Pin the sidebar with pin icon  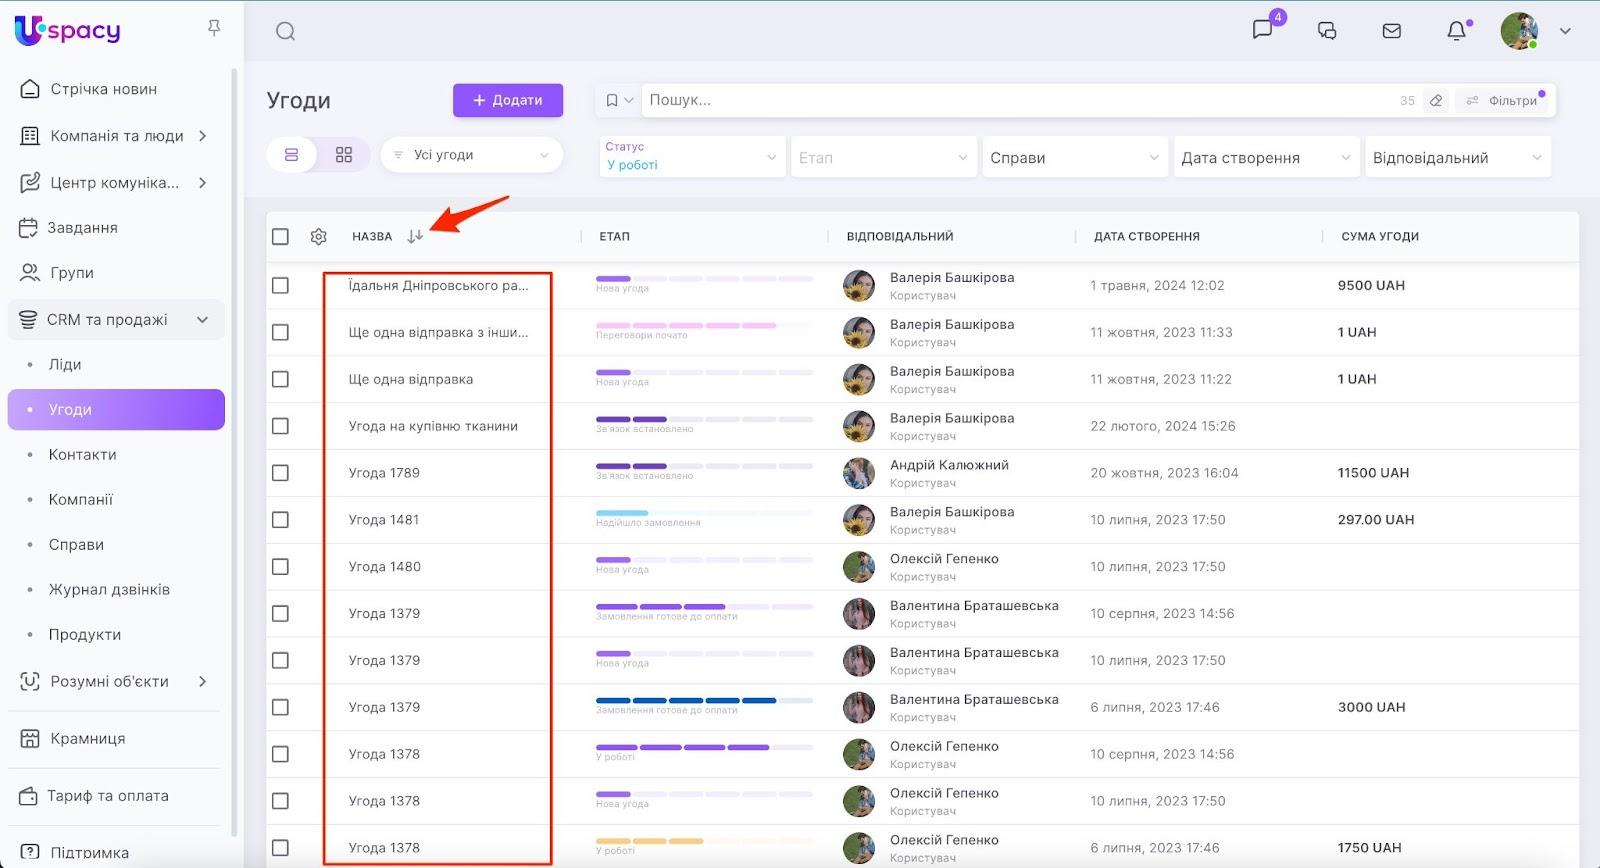(x=213, y=28)
